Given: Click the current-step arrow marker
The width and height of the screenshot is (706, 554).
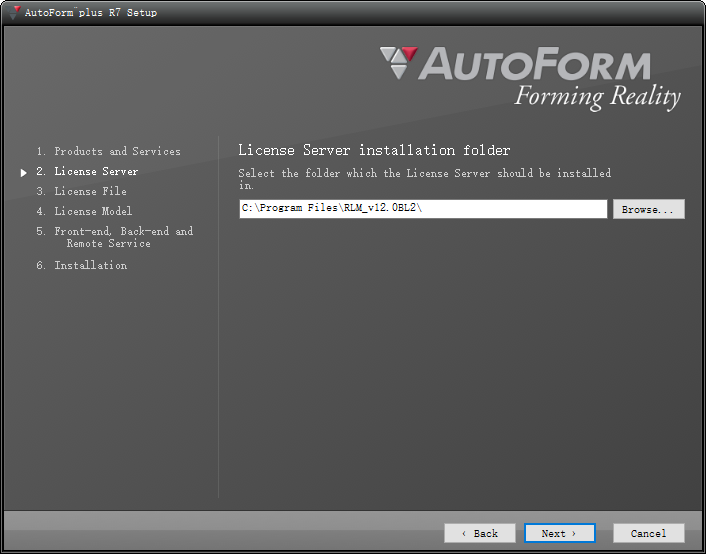Looking at the screenshot, I should tap(24, 173).
